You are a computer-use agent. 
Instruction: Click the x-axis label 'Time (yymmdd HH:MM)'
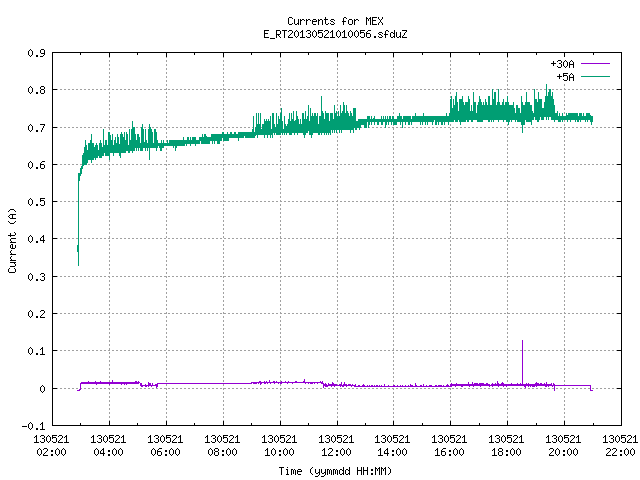(x=335, y=471)
